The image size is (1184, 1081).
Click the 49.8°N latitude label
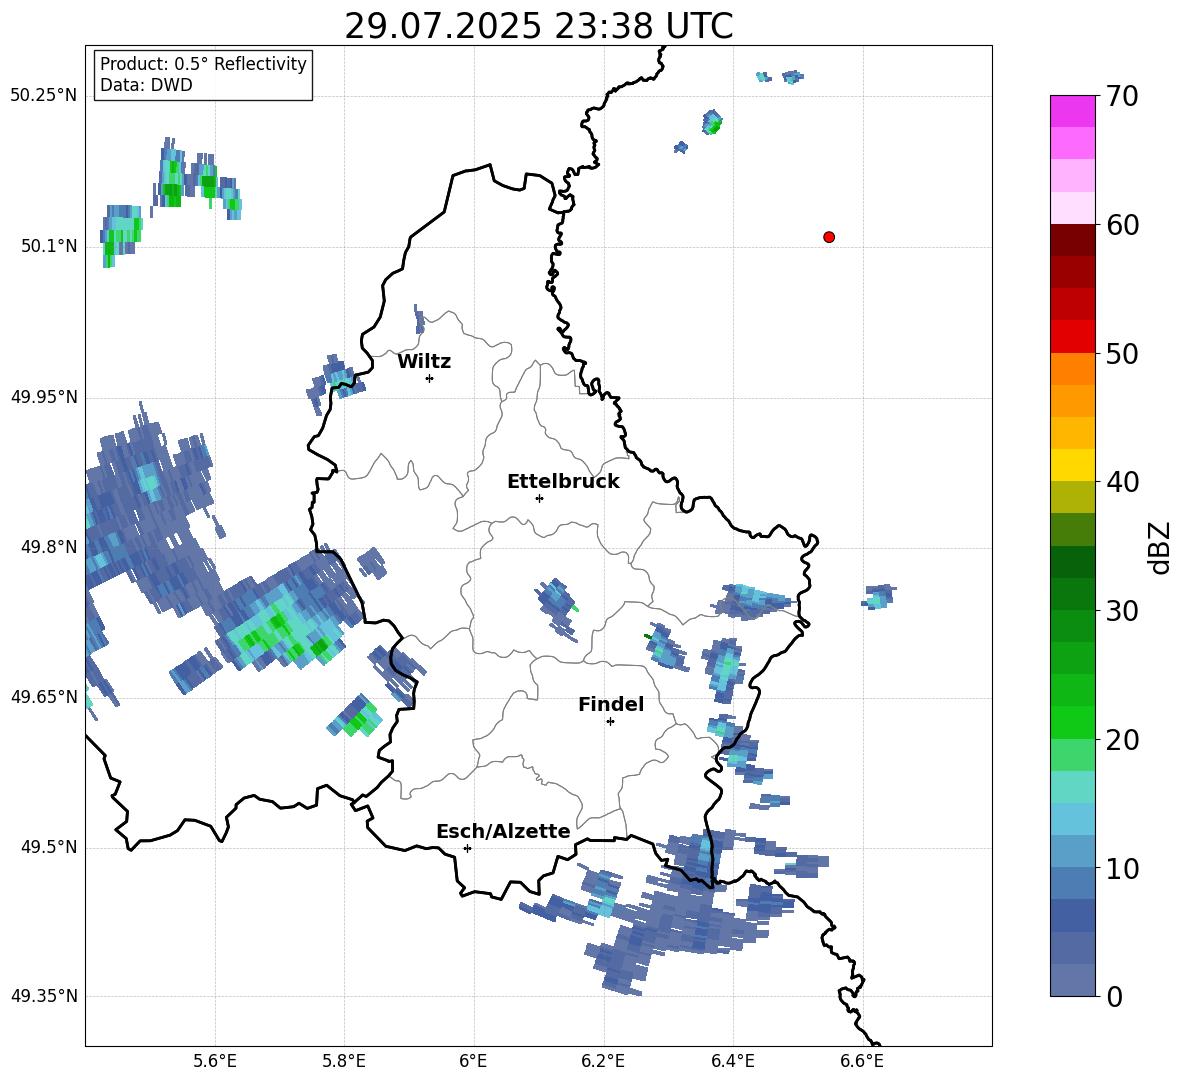tap(49, 547)
